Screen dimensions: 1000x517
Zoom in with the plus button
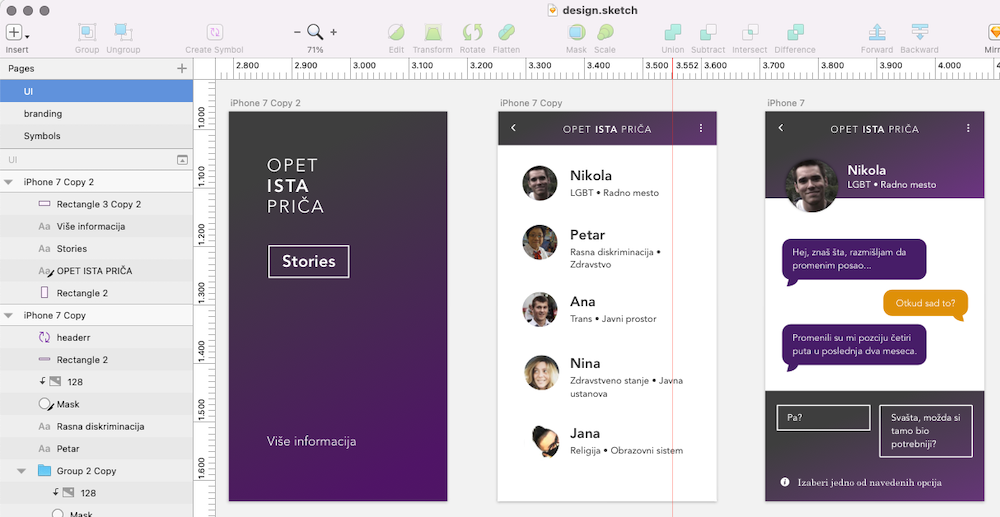334,32
